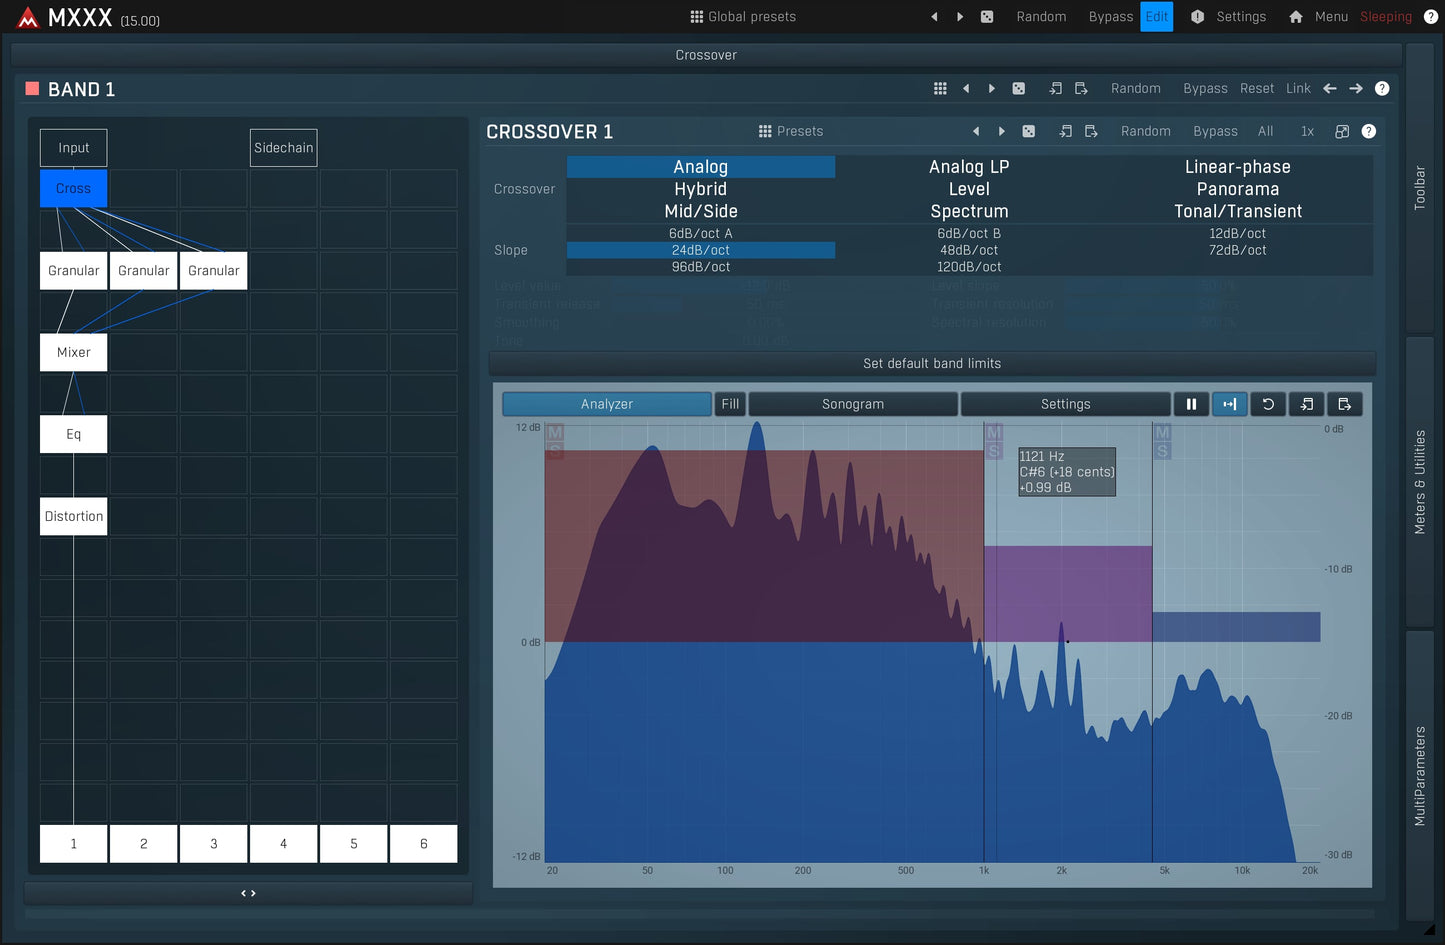Click Set default band limits button
1445x945 pixels.
[932, 364]
